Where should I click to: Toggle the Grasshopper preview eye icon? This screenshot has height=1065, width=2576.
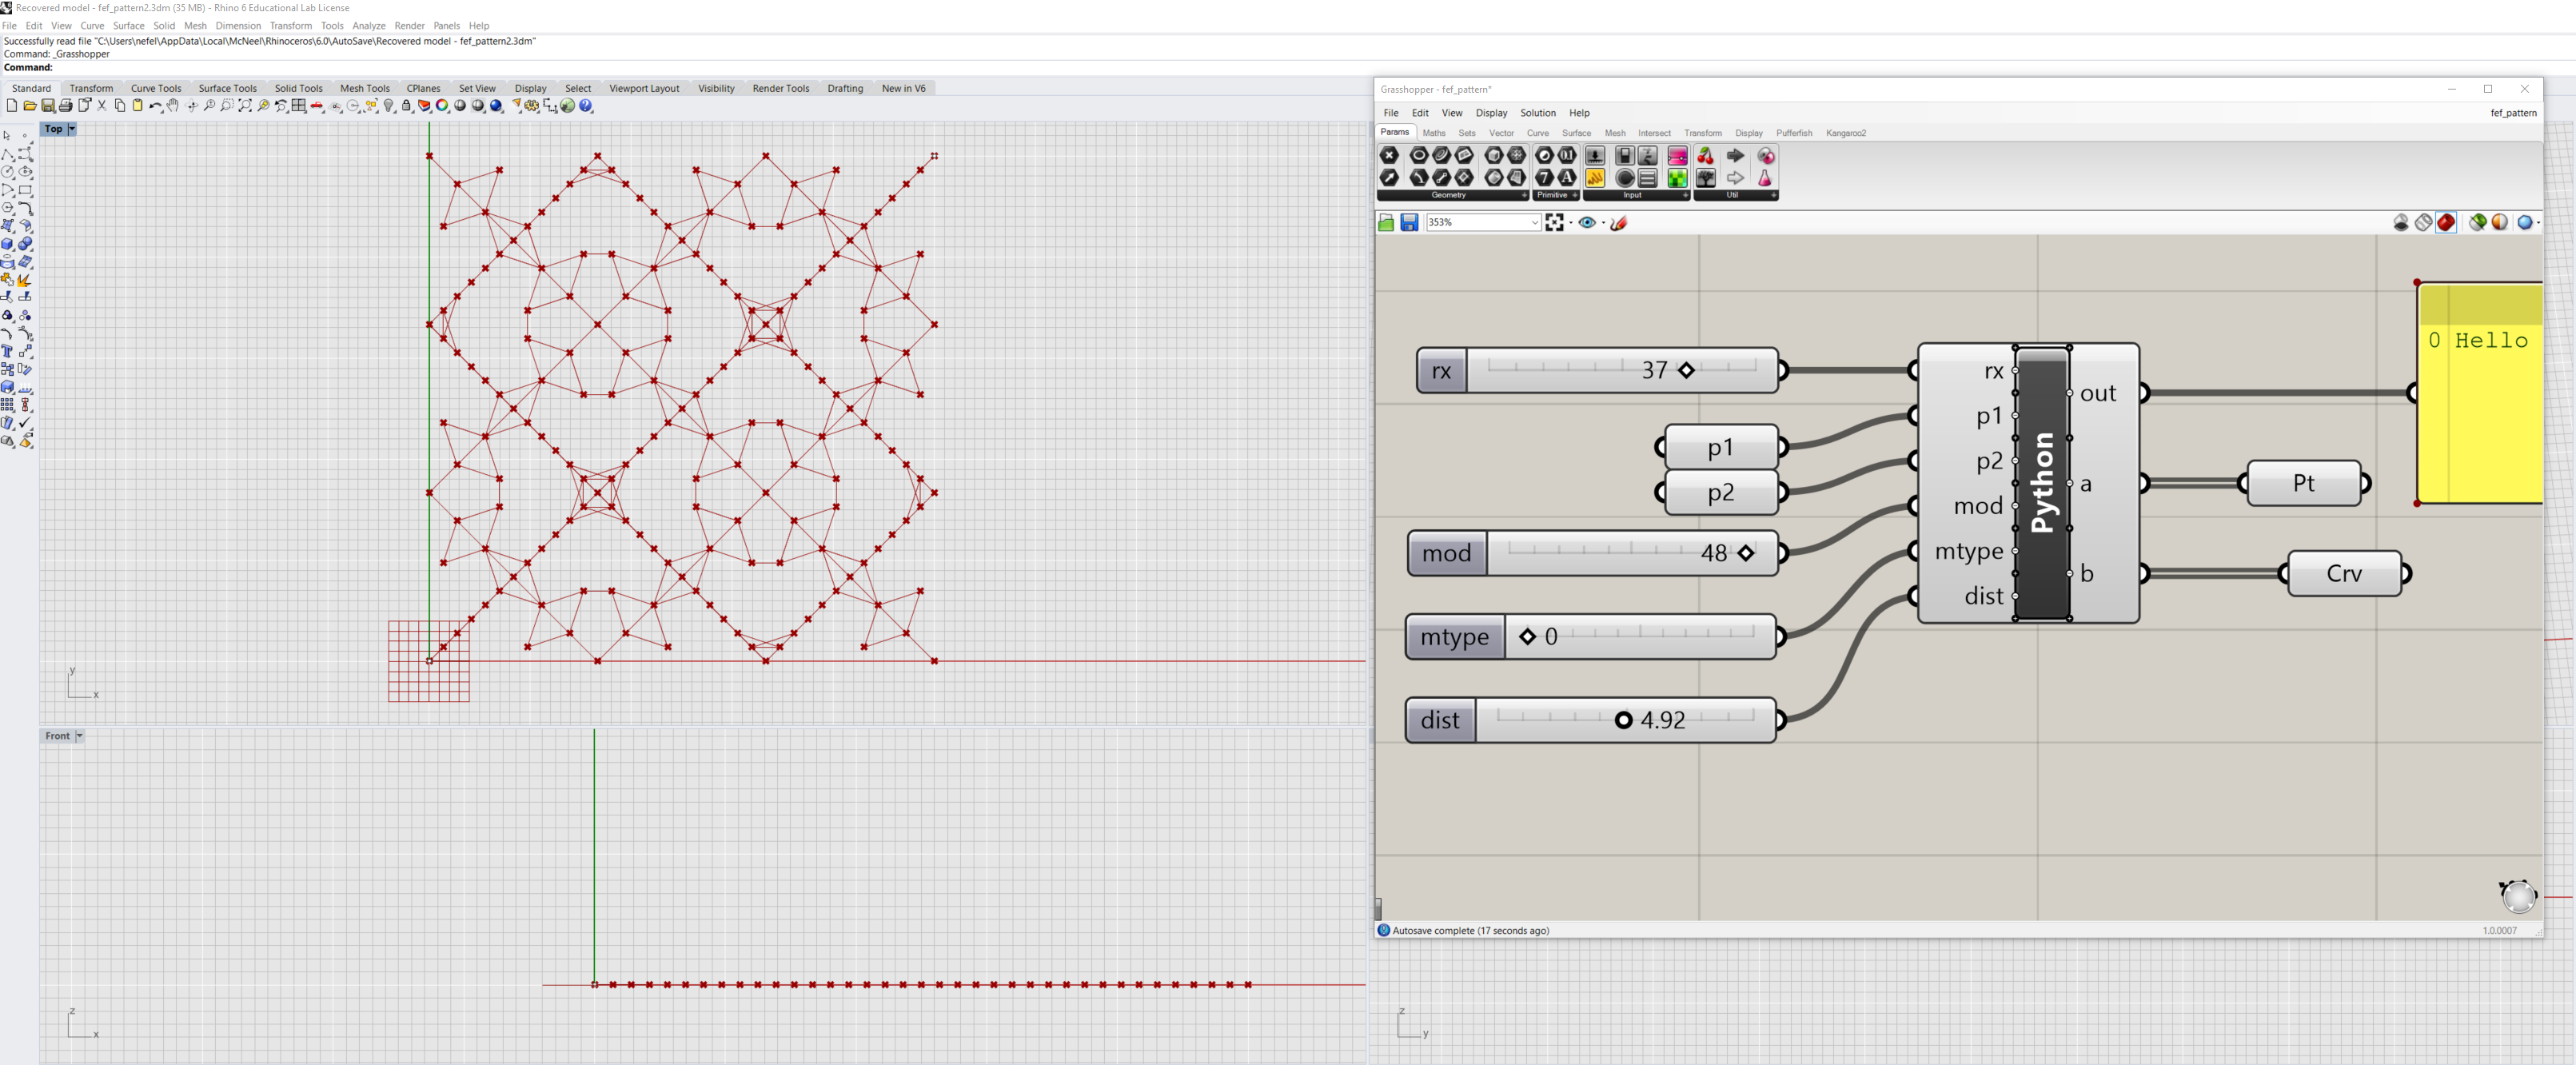1587,223
